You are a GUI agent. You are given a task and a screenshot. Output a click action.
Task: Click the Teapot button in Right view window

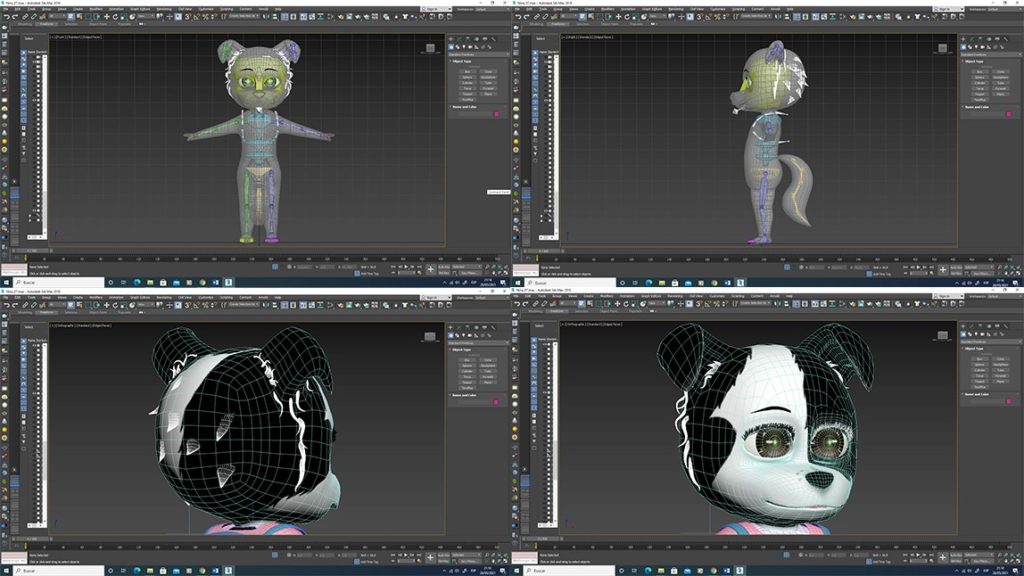tap(978, 94)
